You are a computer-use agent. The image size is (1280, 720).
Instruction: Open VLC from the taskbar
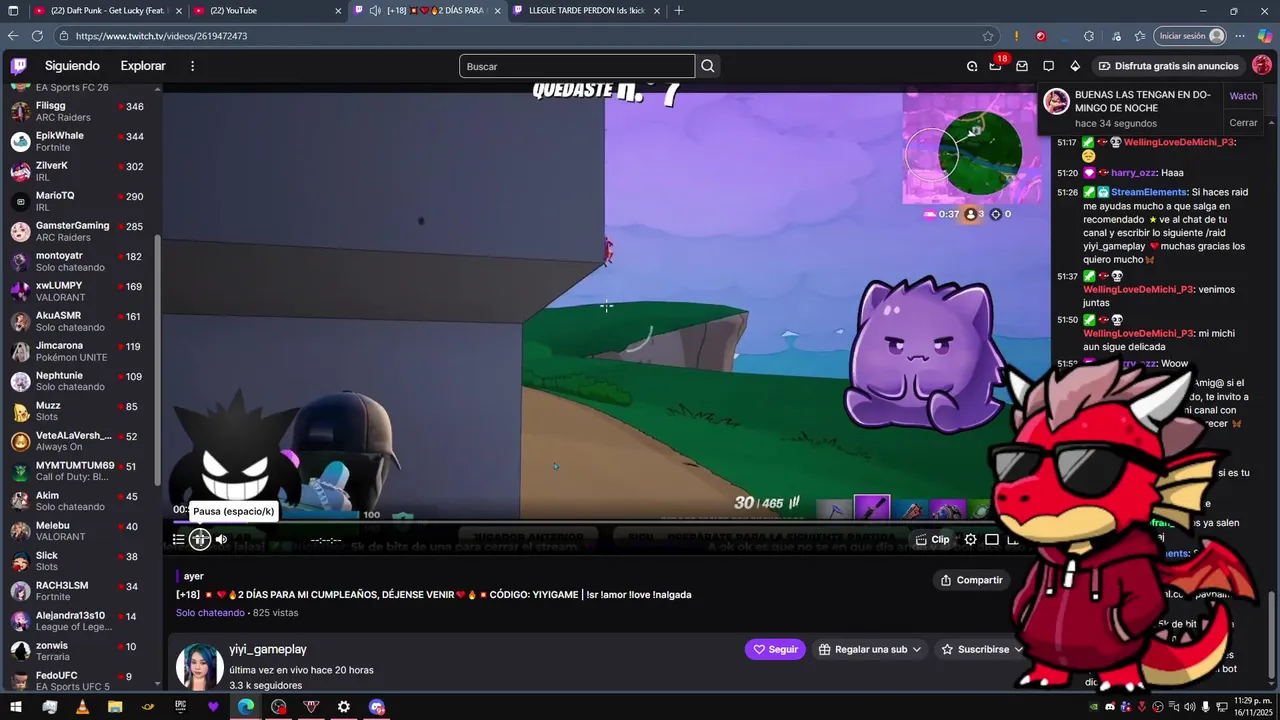point(82,707)
